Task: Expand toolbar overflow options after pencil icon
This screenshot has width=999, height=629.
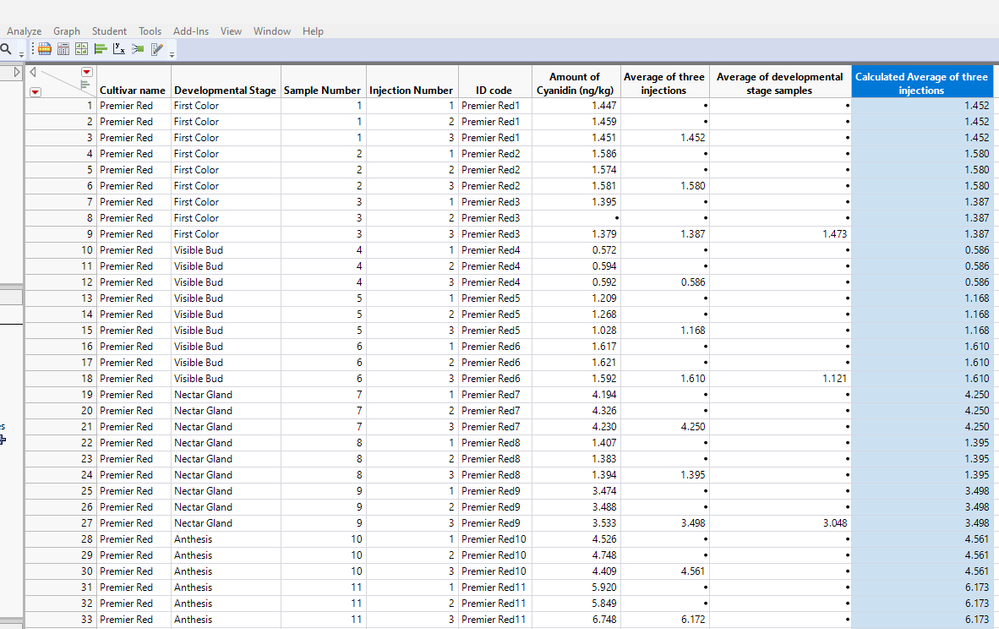Action: pos(172,54)
